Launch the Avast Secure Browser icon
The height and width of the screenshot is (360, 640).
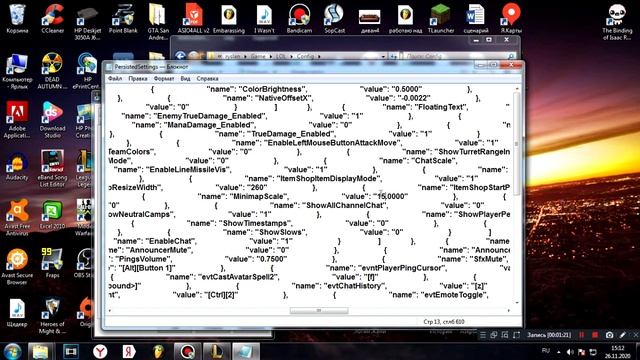17,267
